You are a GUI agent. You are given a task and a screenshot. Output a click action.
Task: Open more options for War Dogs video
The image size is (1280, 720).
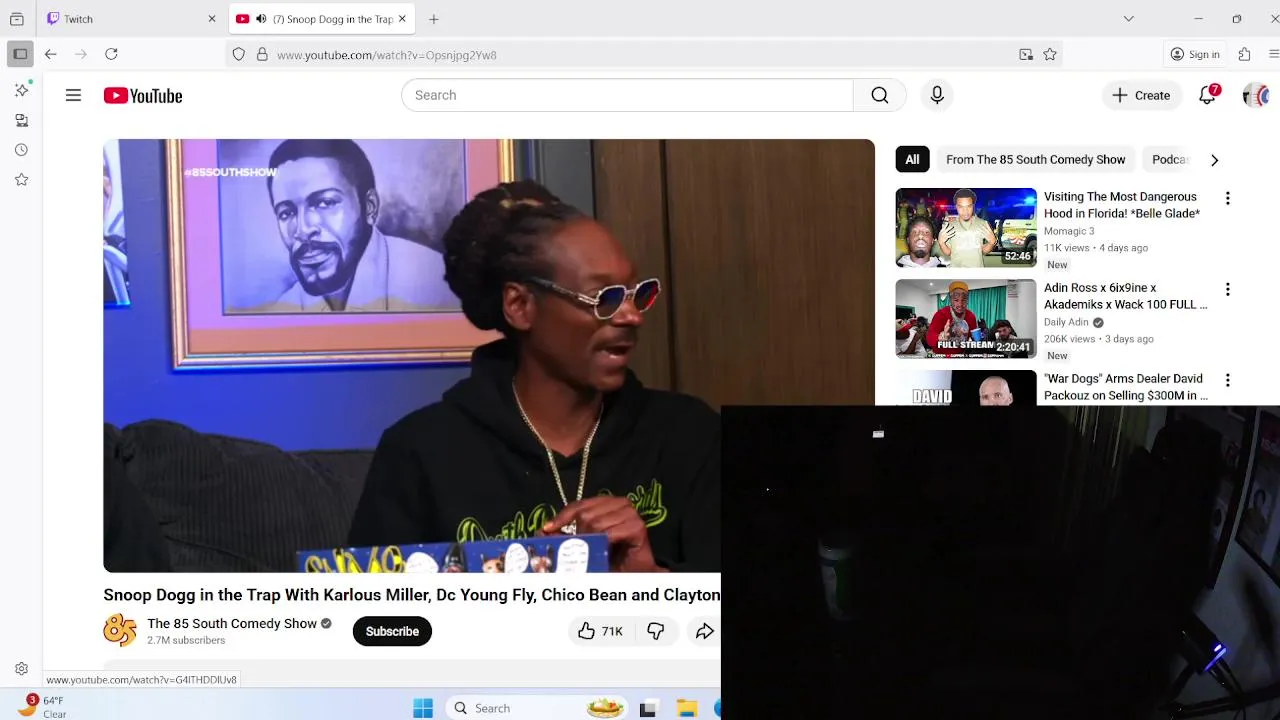click(1227, 380)
